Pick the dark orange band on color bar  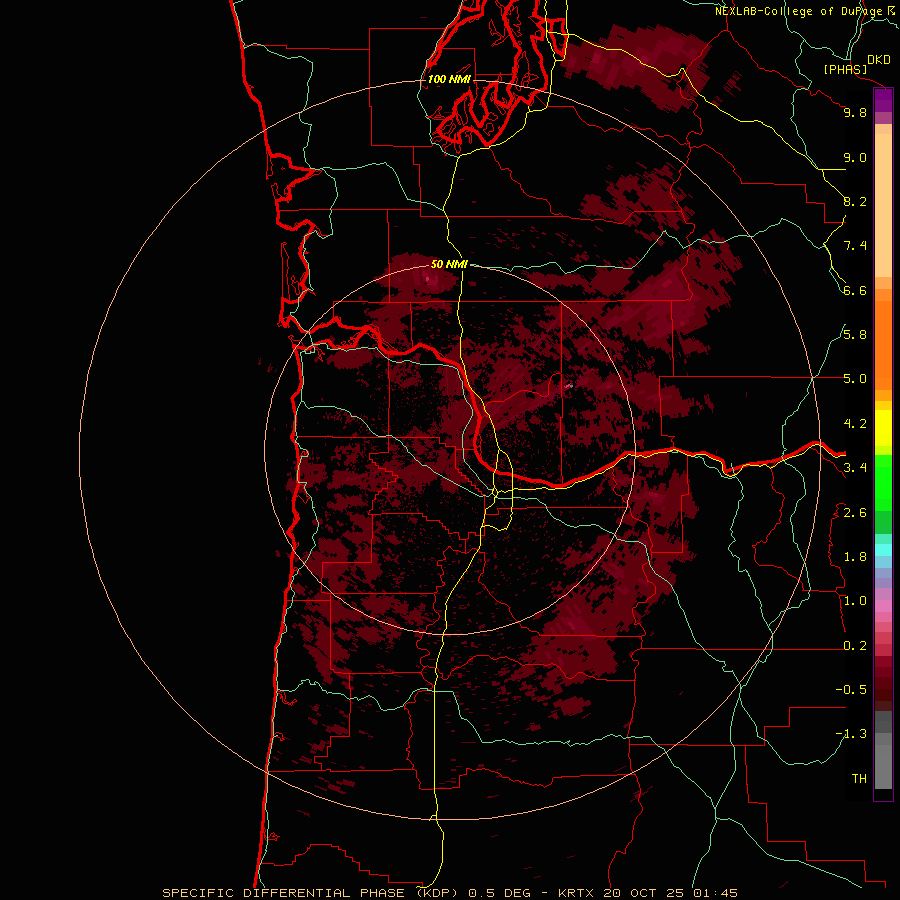coord(883,346)
